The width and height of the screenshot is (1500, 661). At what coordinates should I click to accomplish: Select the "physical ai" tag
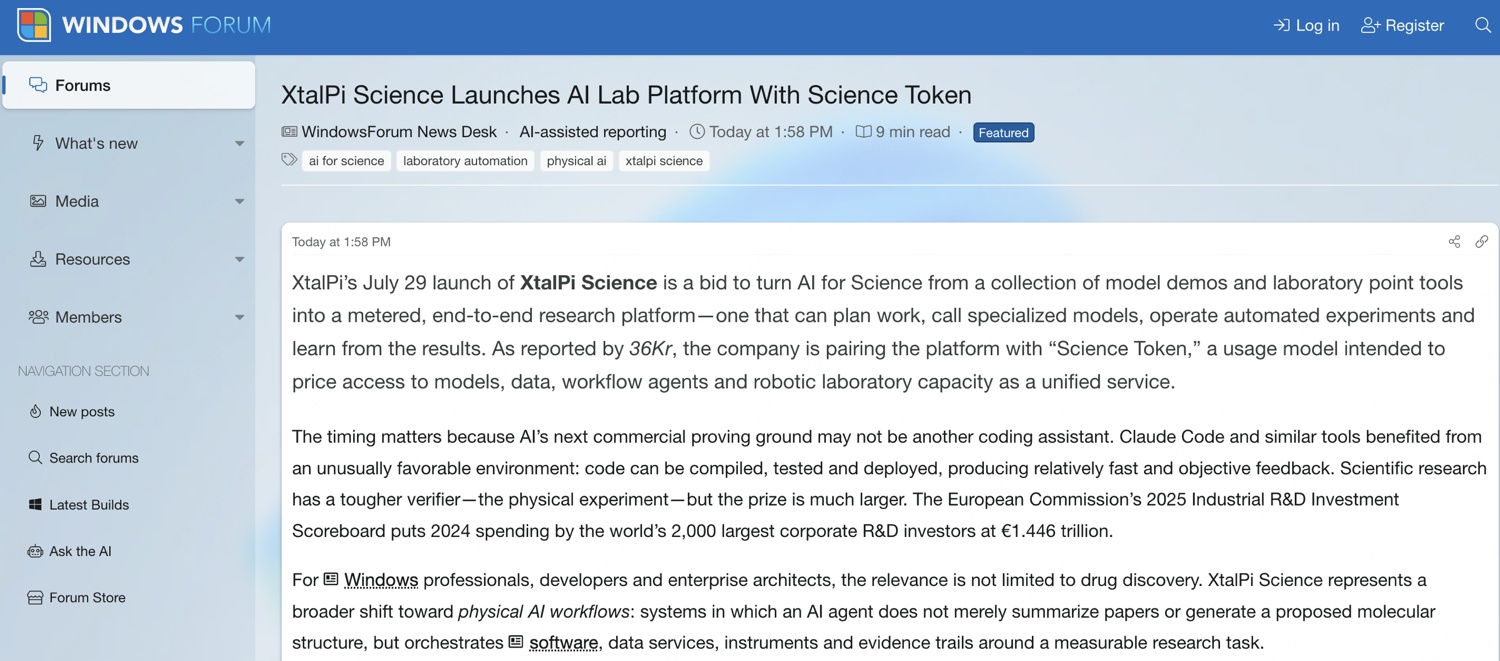[x=577, y=160]
